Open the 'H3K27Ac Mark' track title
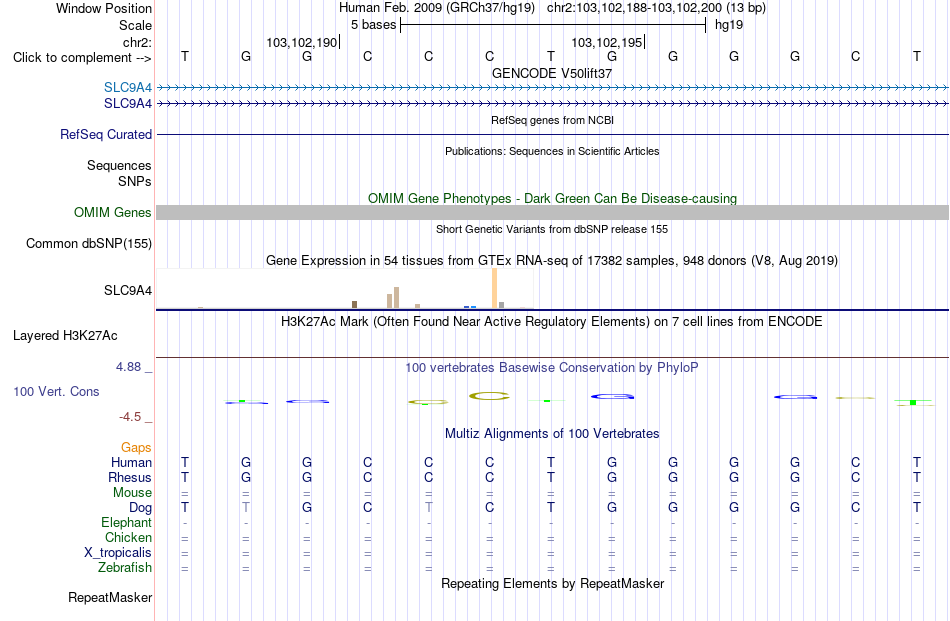Image resolution: width=950 pixels, height=621 pixels. tap(552, 321)
